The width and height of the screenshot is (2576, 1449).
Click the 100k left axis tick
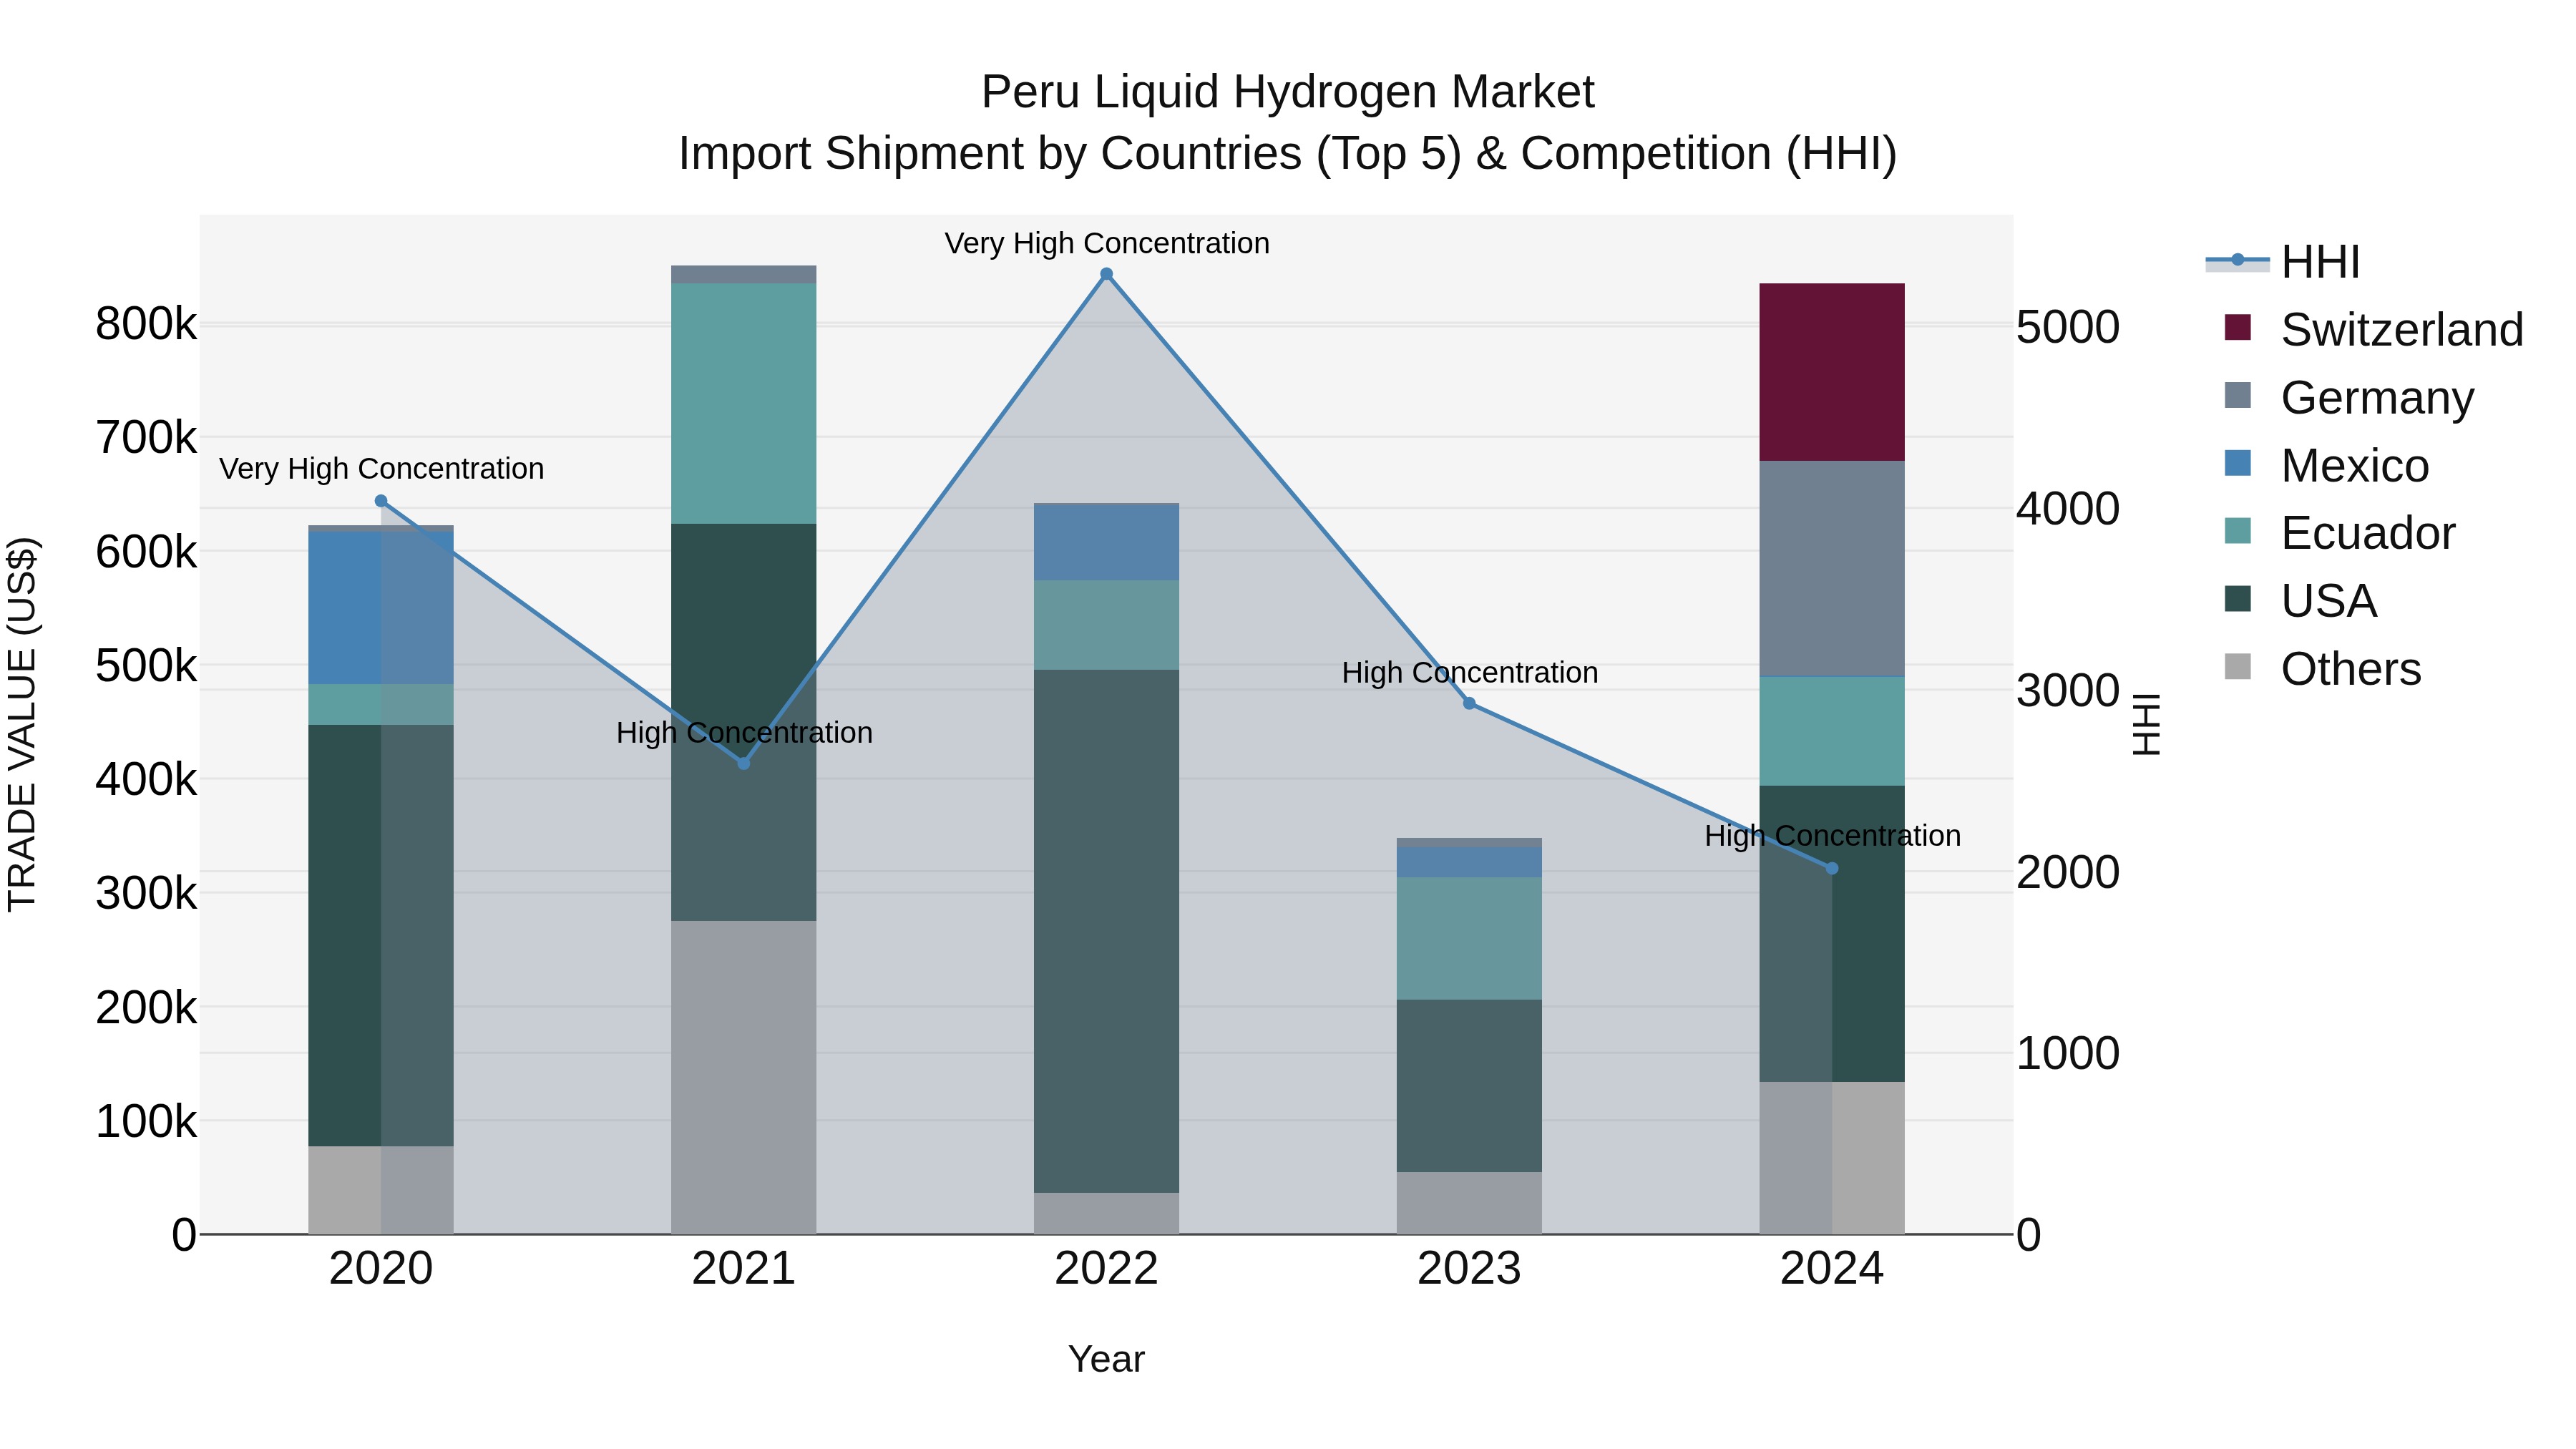(x=146, y=1122)
